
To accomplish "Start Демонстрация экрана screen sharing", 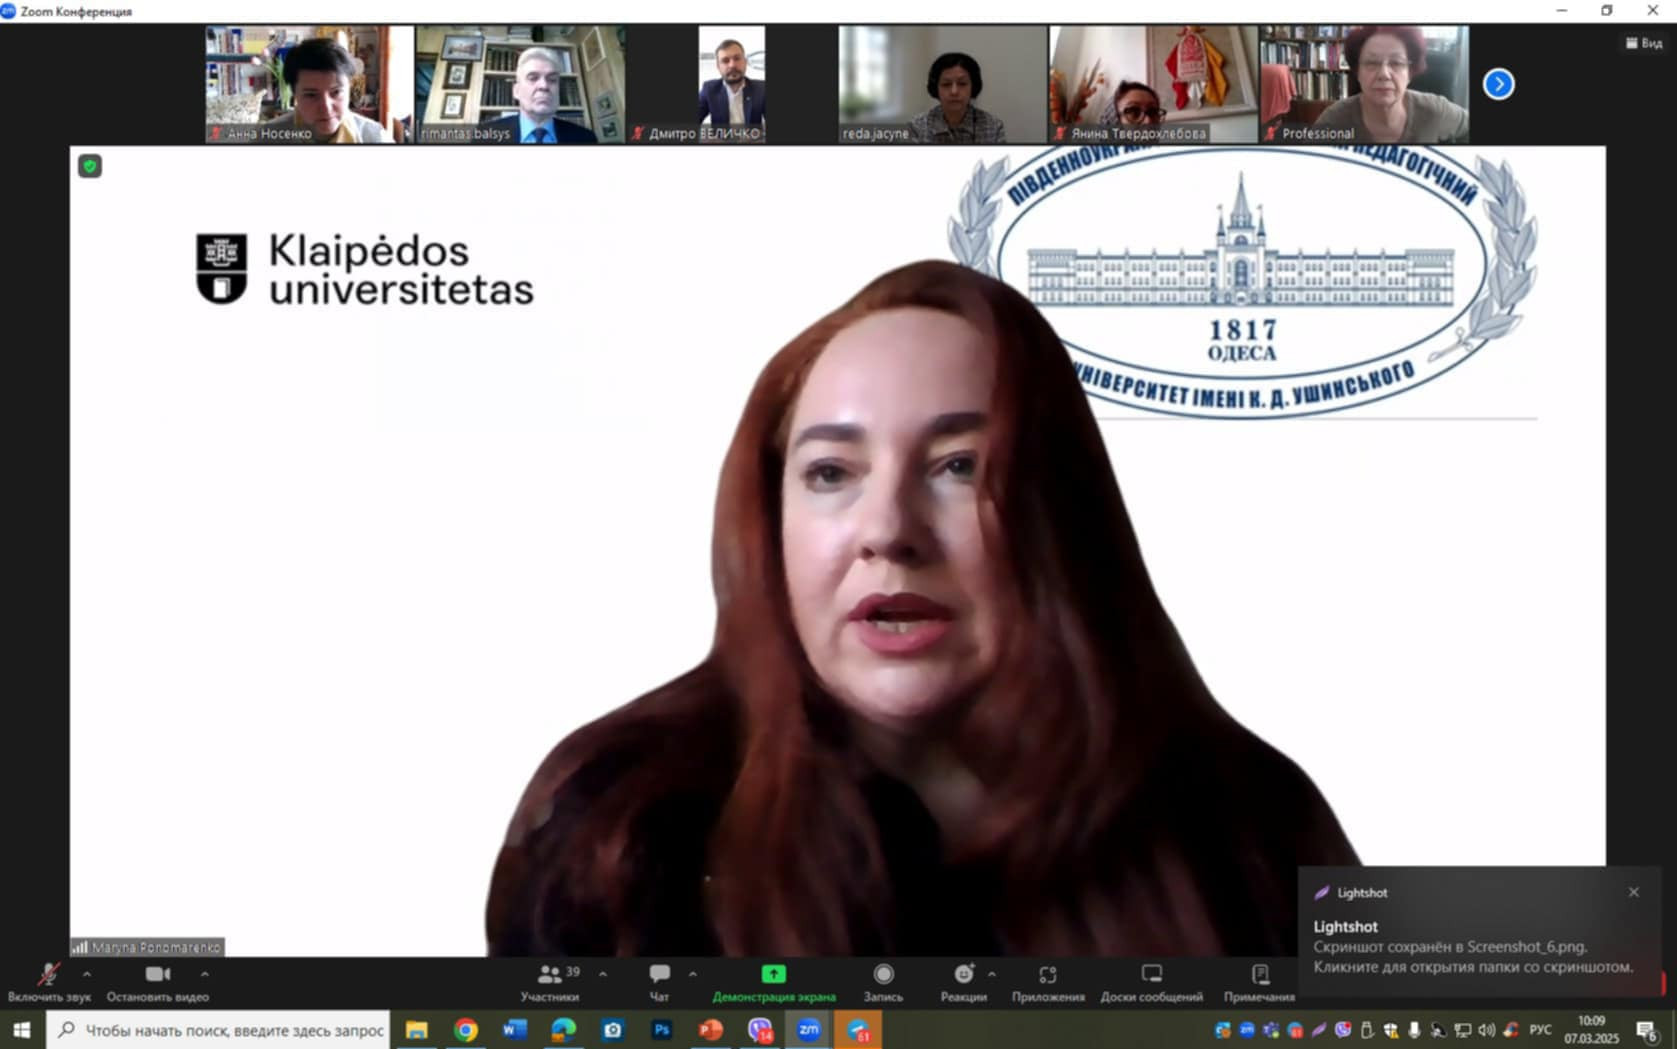I will point(774,982).
